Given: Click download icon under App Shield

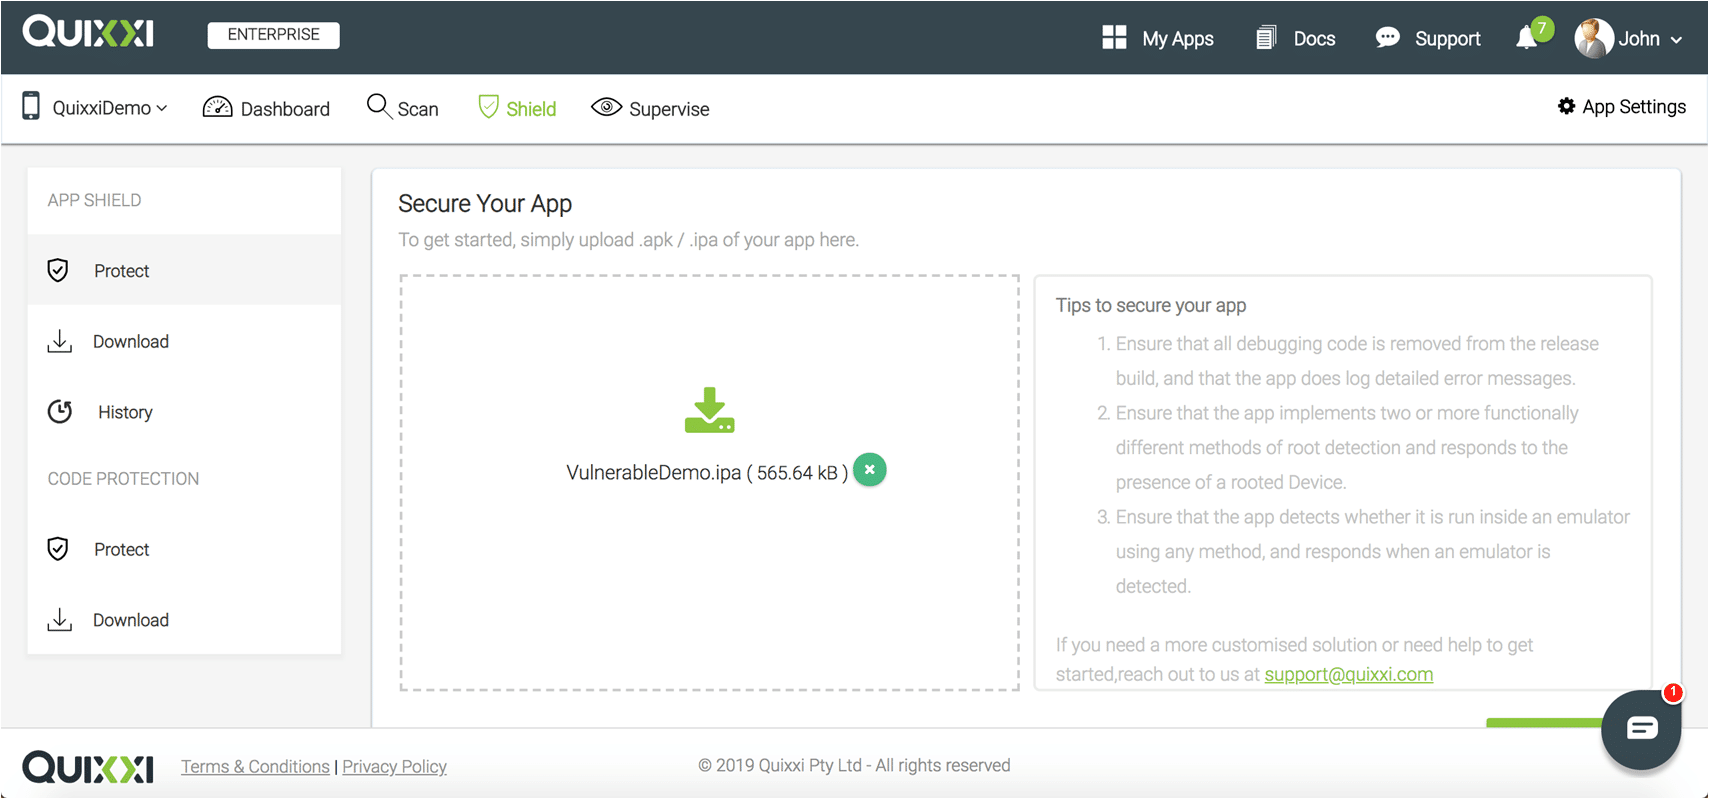Looking at the screenshot, I should [60, 341].
